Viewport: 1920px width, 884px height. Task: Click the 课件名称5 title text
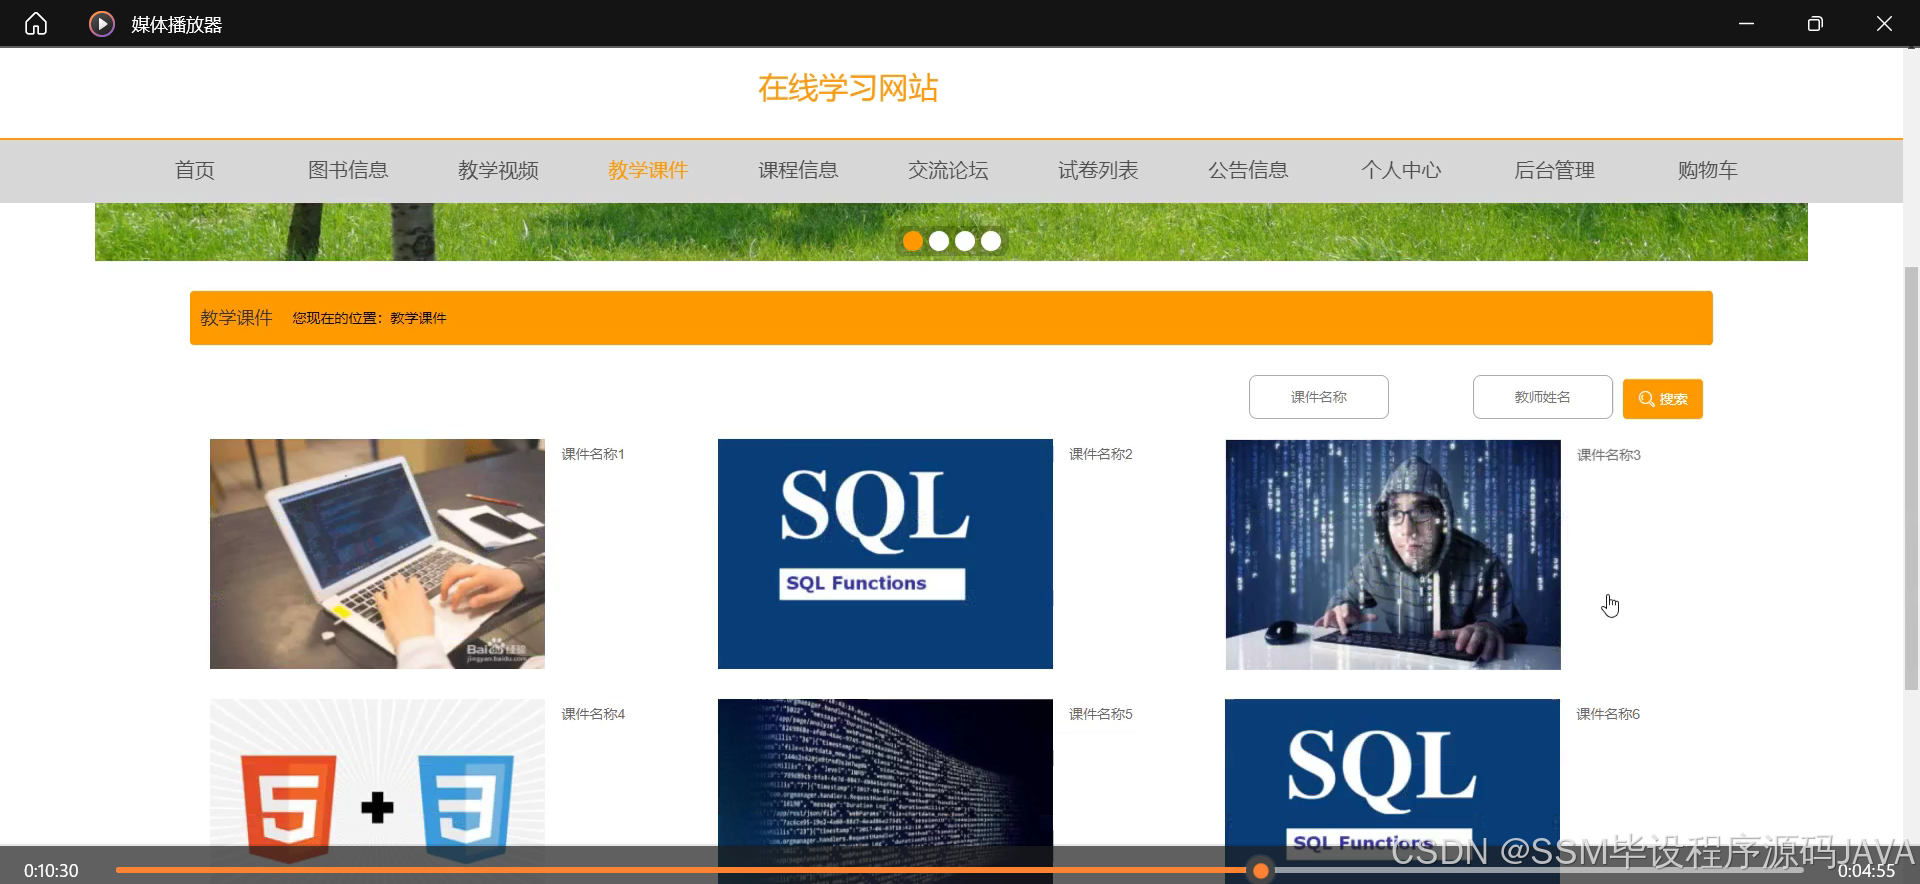coord(1101,714)
